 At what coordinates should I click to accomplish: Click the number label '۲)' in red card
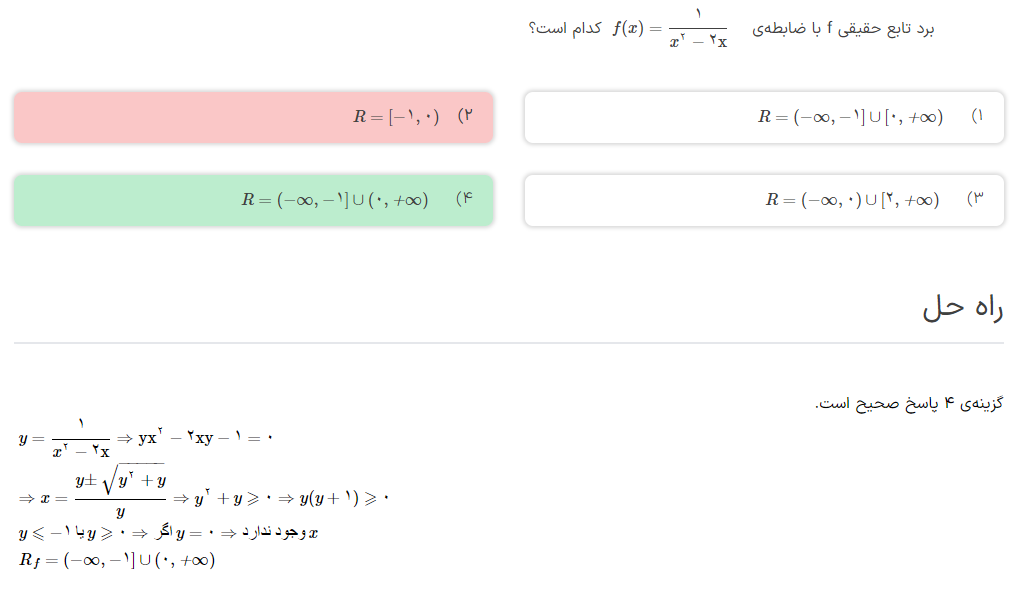pyautogui.click(x=464, y=117)
